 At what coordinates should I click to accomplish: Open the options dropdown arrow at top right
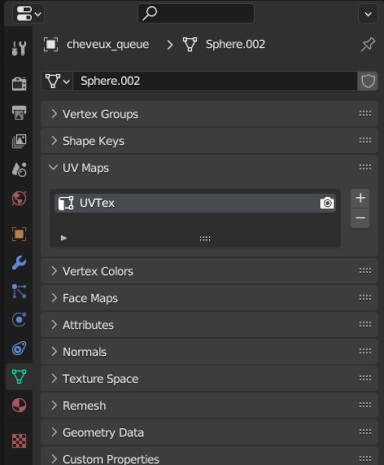click(368, 14)
